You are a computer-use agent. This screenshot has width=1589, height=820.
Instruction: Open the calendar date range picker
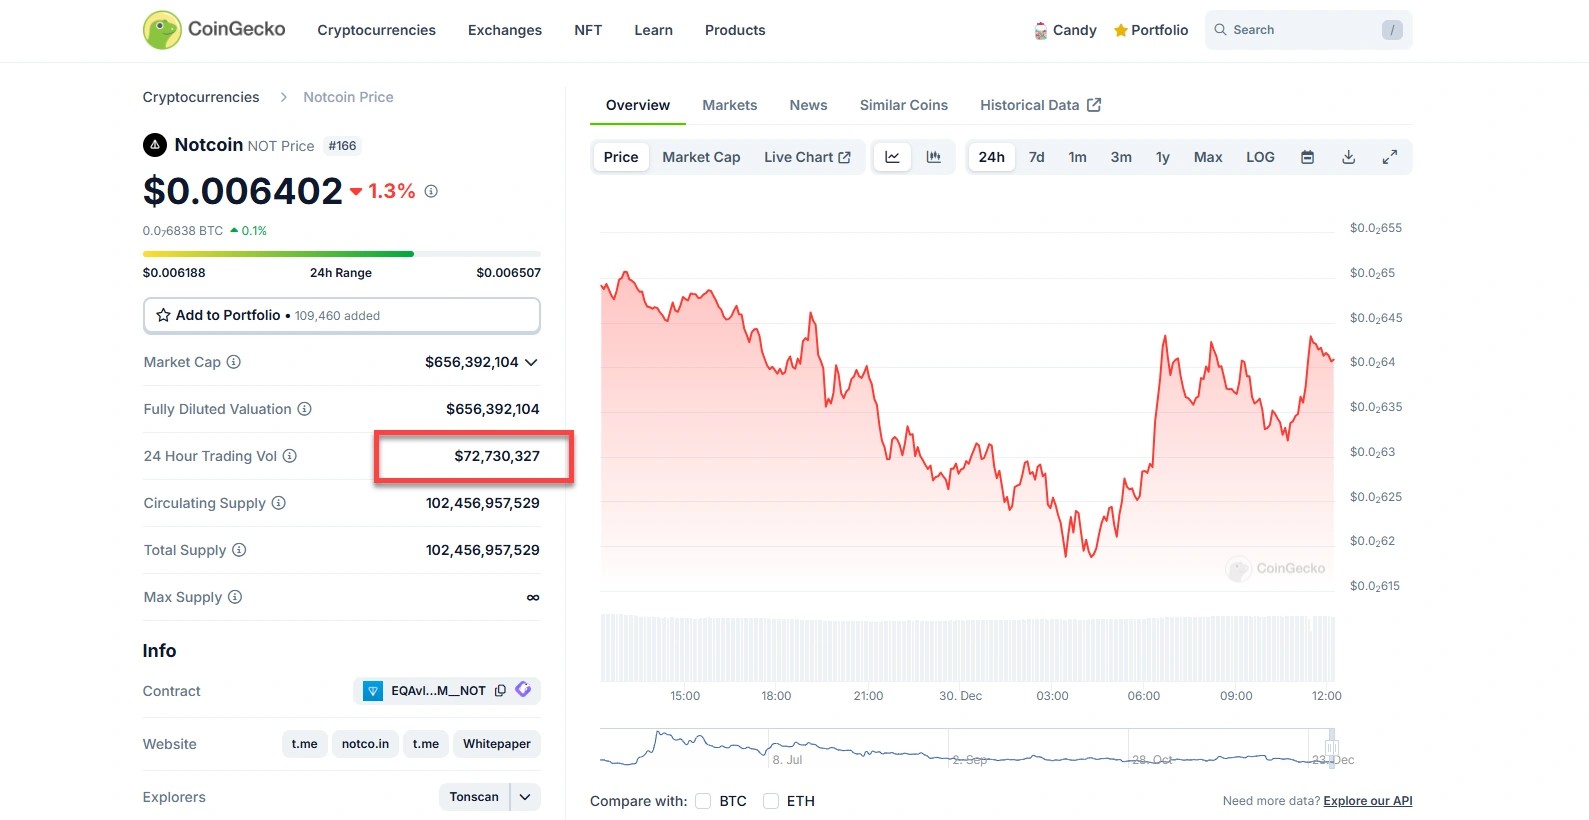pos(1307,157)
